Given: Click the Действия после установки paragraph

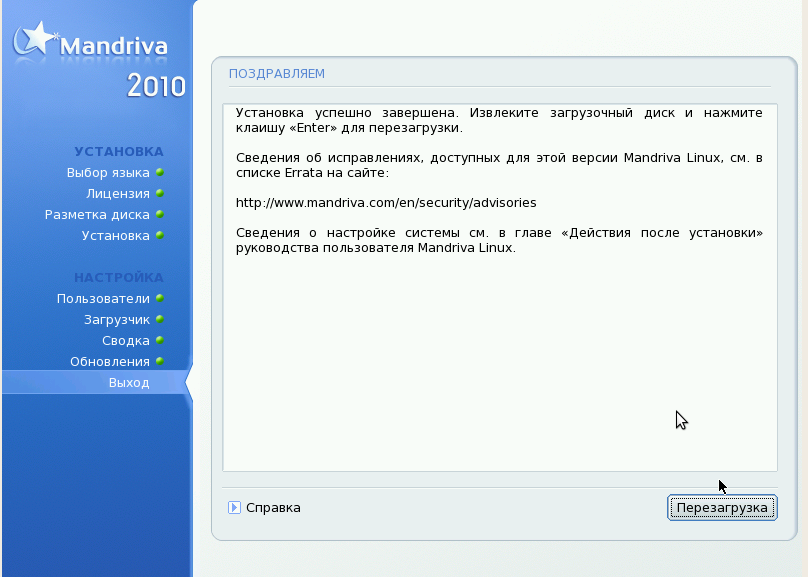Looking at the screenshot, I should click(499, 240).
